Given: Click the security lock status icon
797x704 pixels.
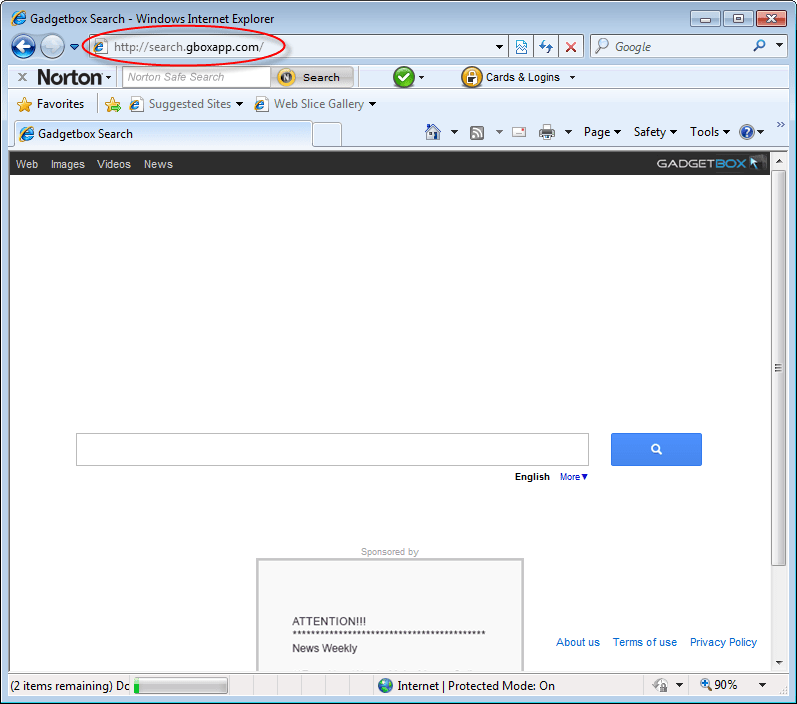Looking at the screenshot, I should click(x=661, y=685).
